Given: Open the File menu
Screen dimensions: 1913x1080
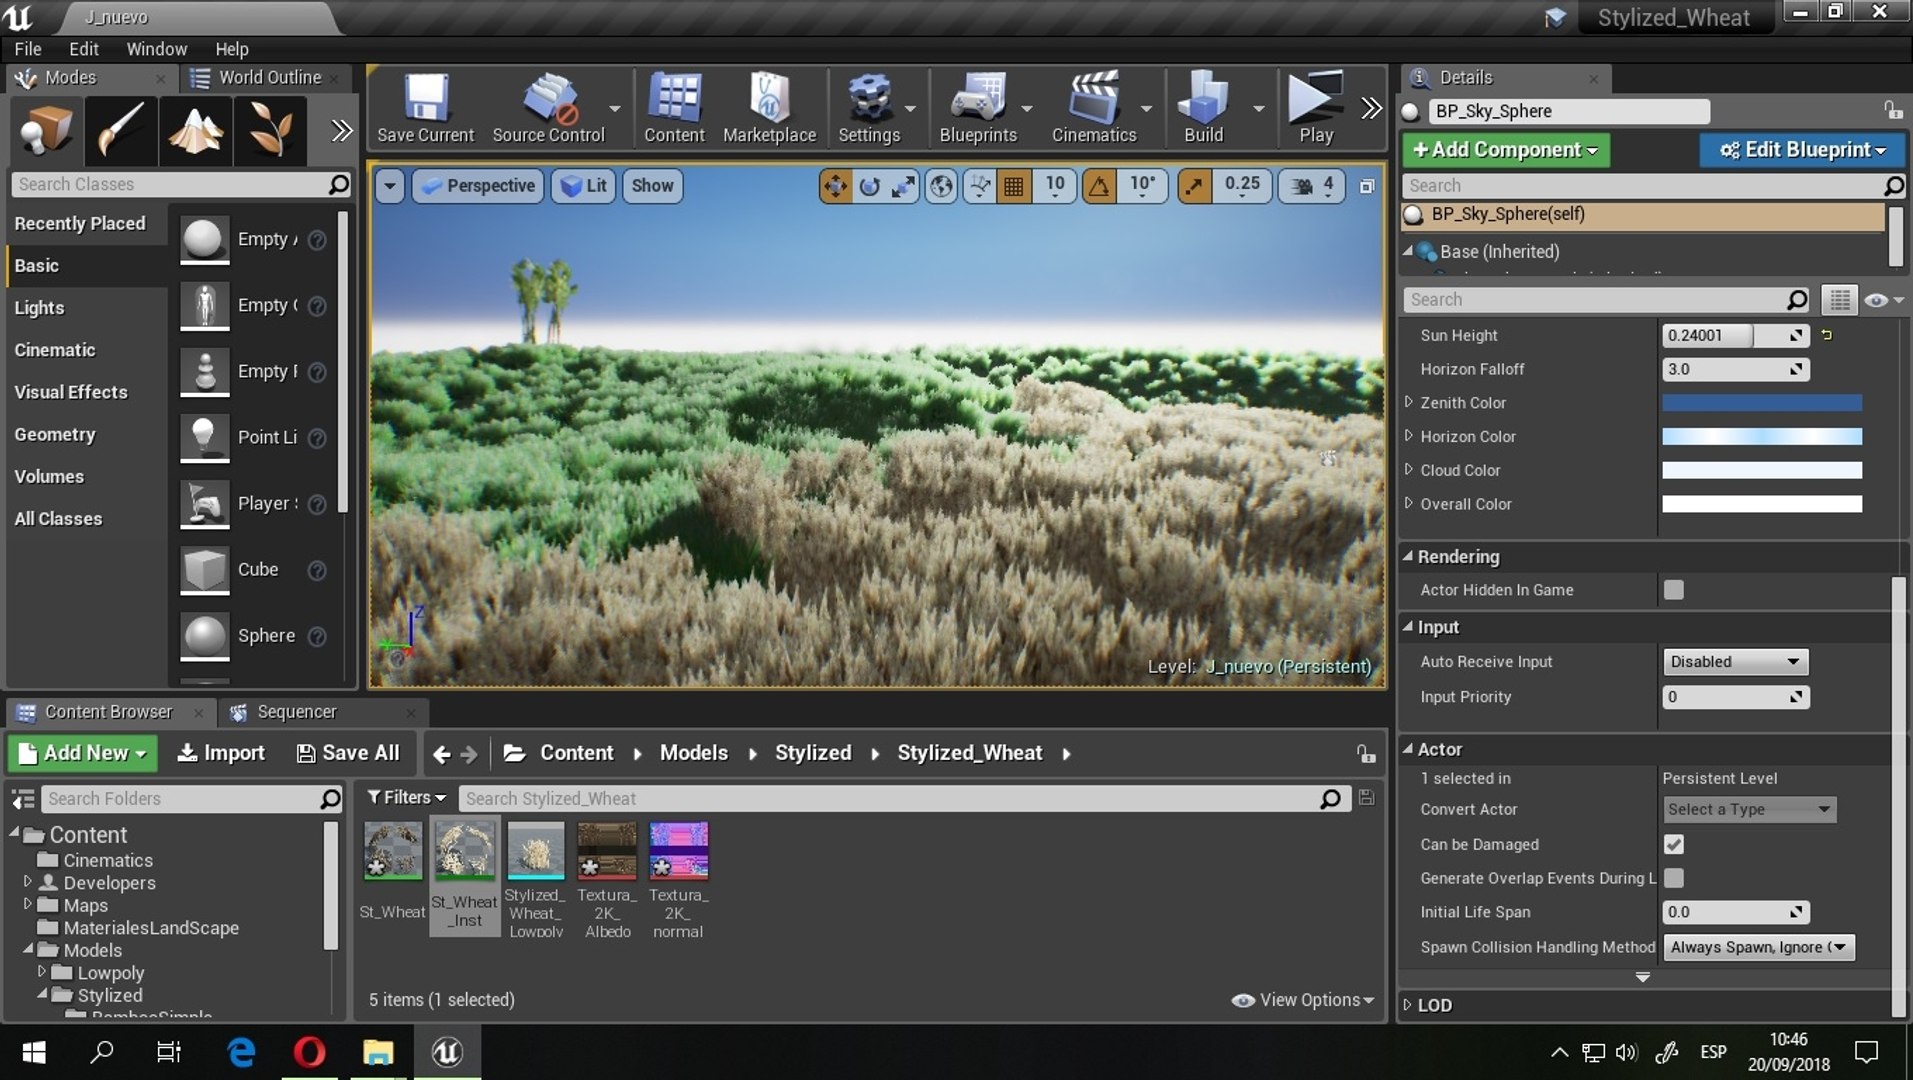Looking at the screenshot, I should click(x=28, y=49).
